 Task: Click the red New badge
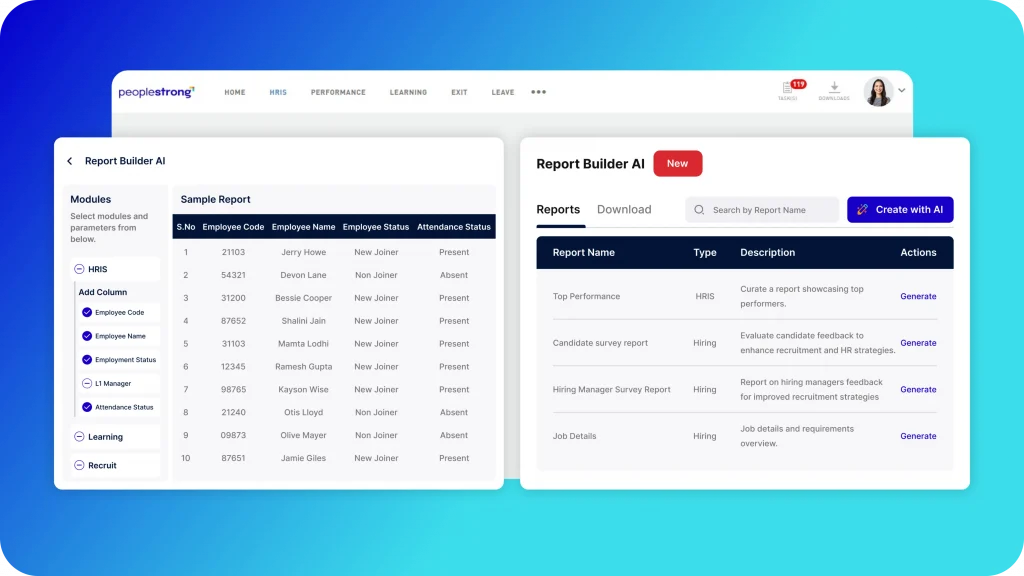click(x=677, y=164)
